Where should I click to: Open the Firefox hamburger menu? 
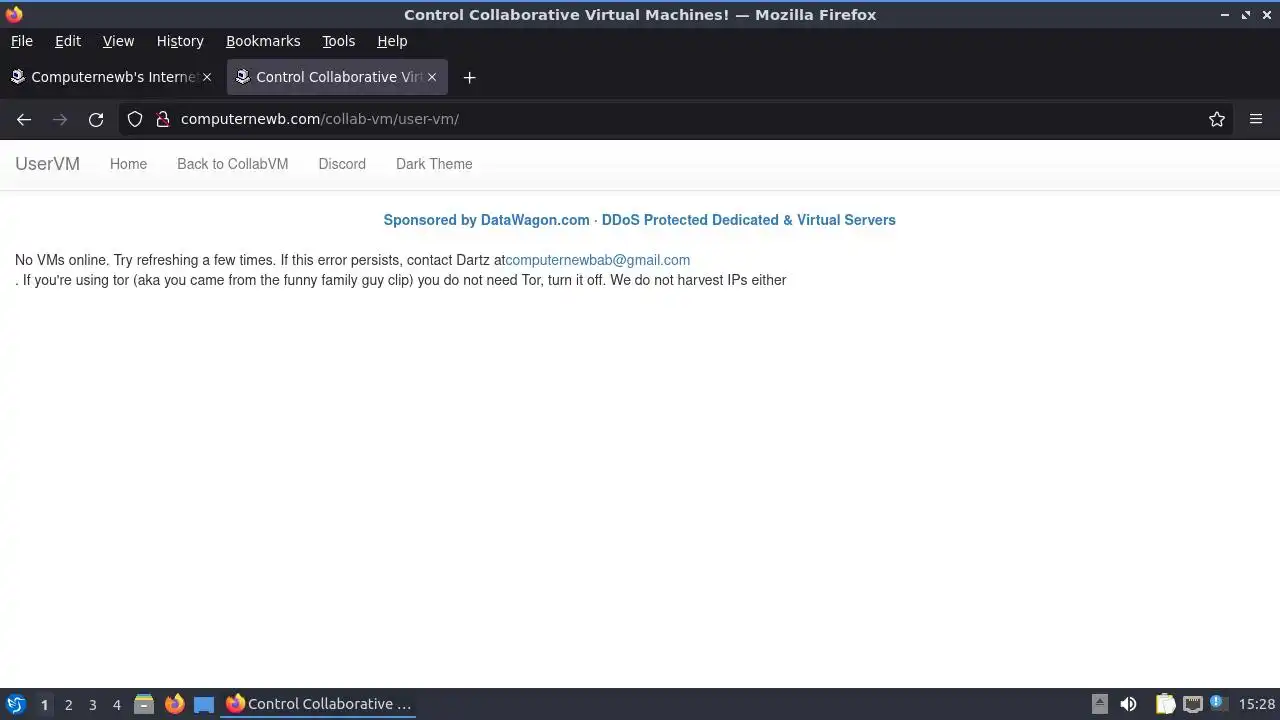pos(1256,119)
